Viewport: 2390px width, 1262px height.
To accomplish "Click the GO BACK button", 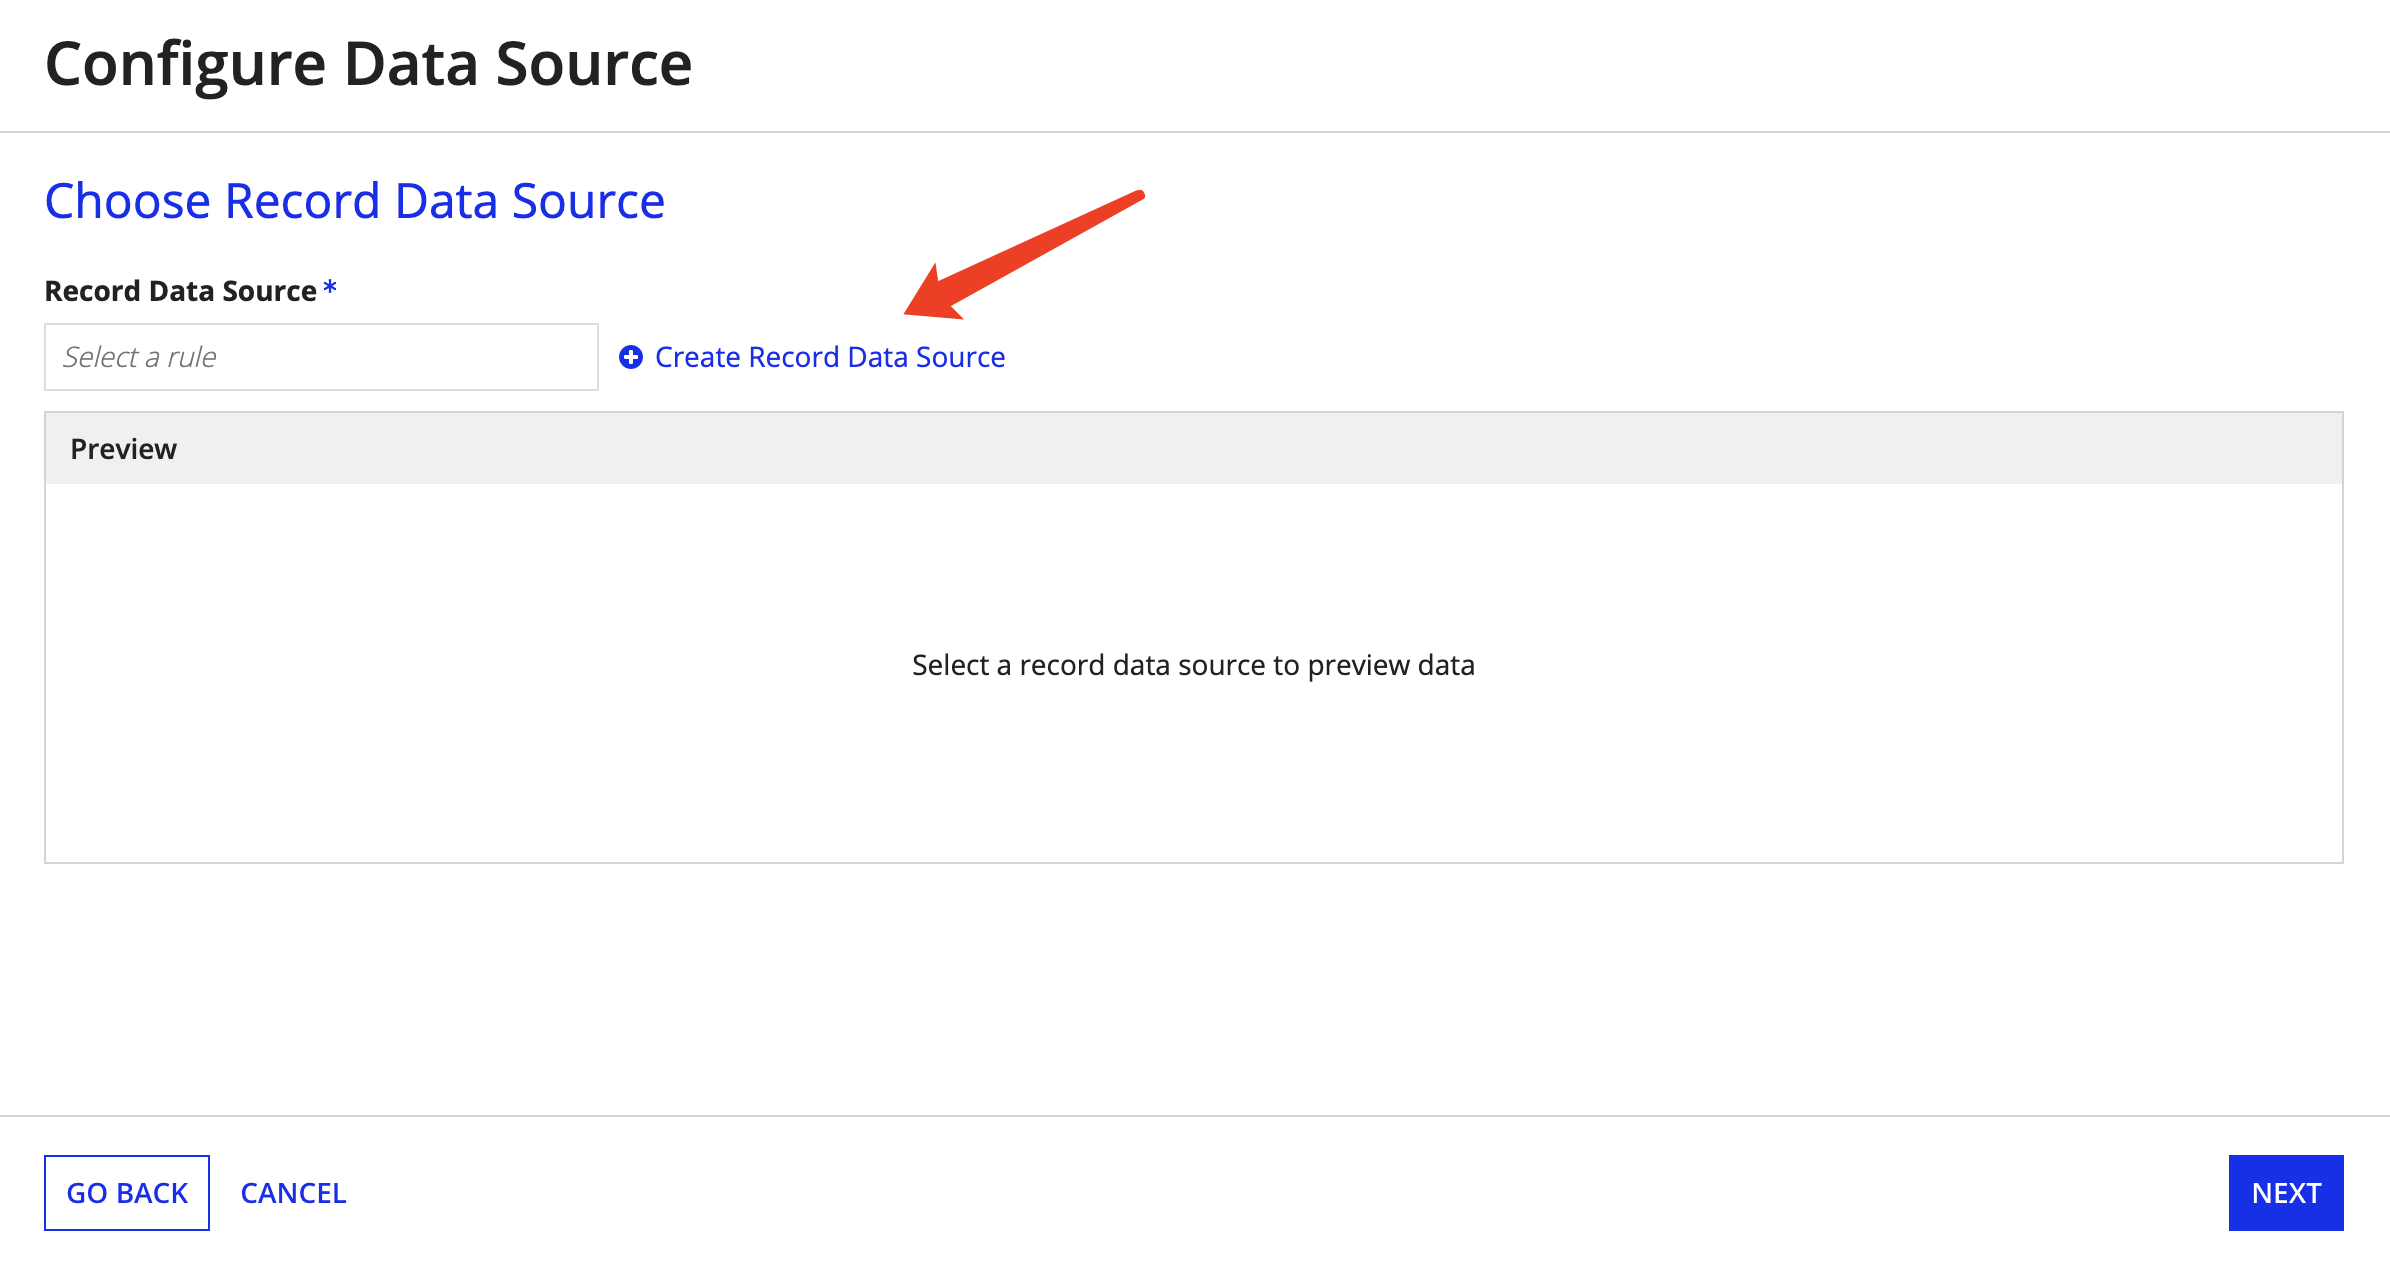I will coord(127,1193).
